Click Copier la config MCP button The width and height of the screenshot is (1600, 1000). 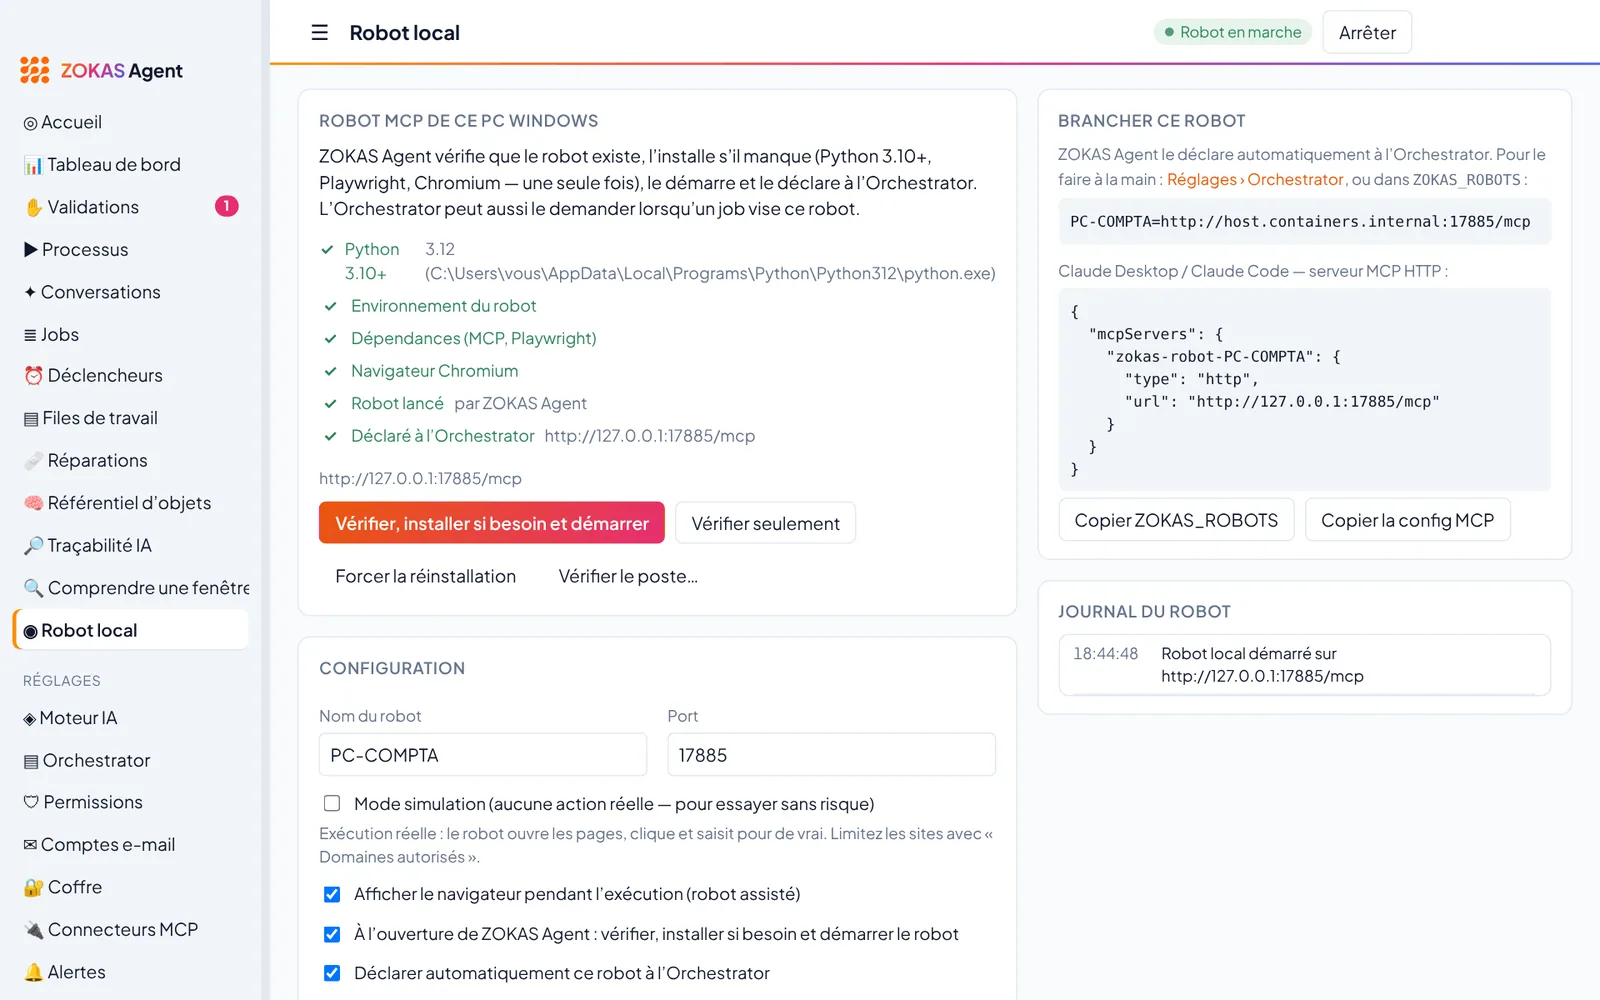[x=1407, y=520]
